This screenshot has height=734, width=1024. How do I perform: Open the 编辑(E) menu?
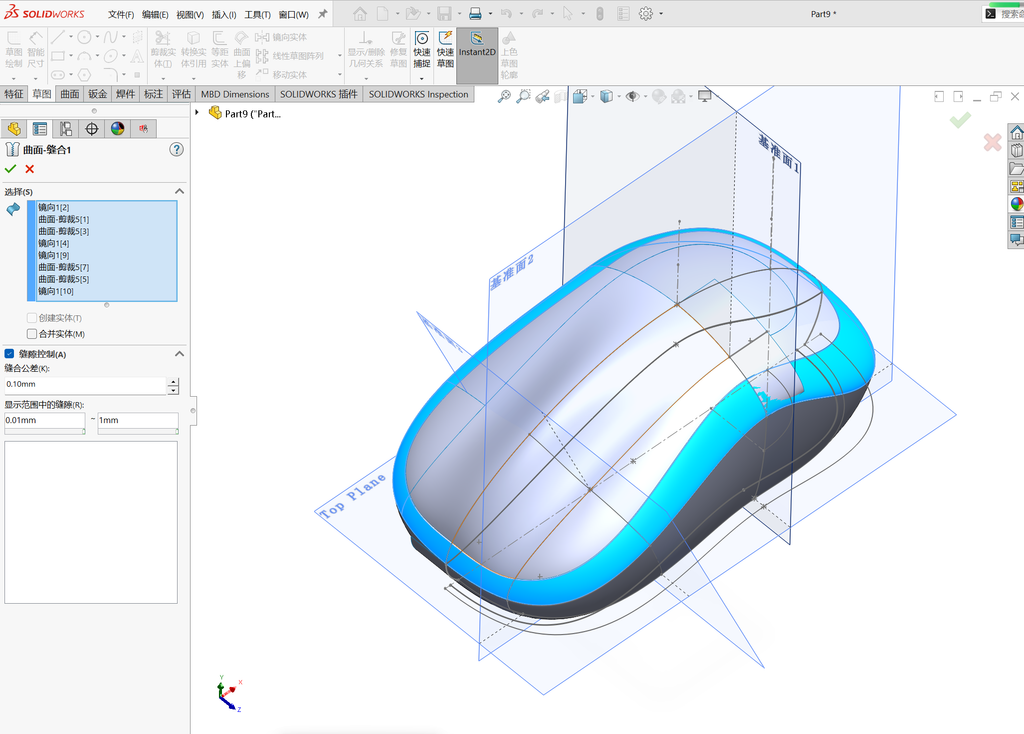(155, 14)
